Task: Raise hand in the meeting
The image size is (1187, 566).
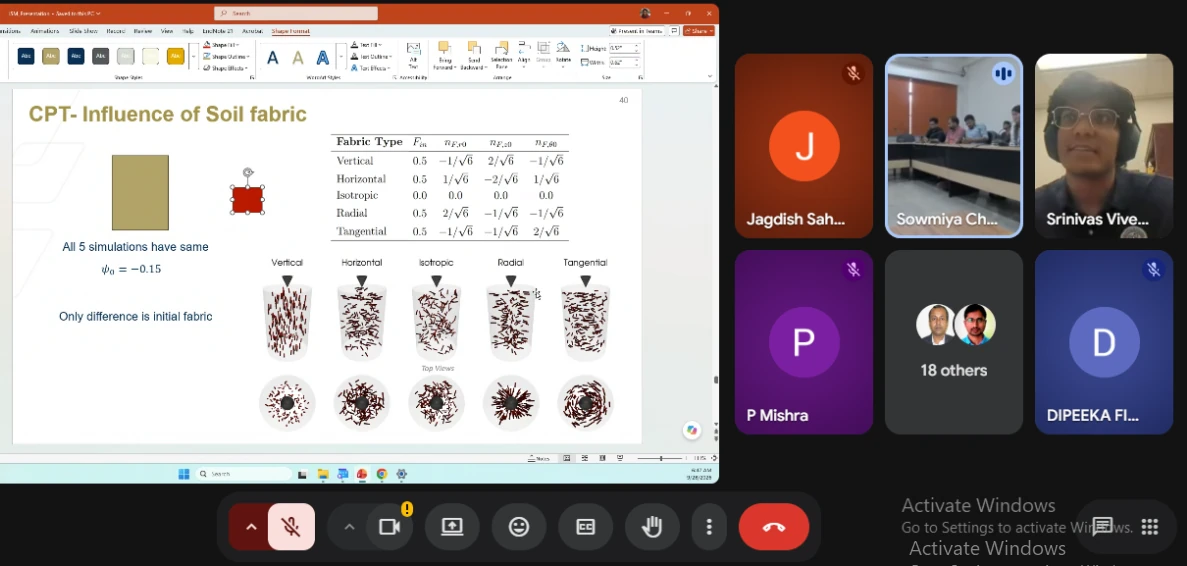Action: [x=652, y=527]
